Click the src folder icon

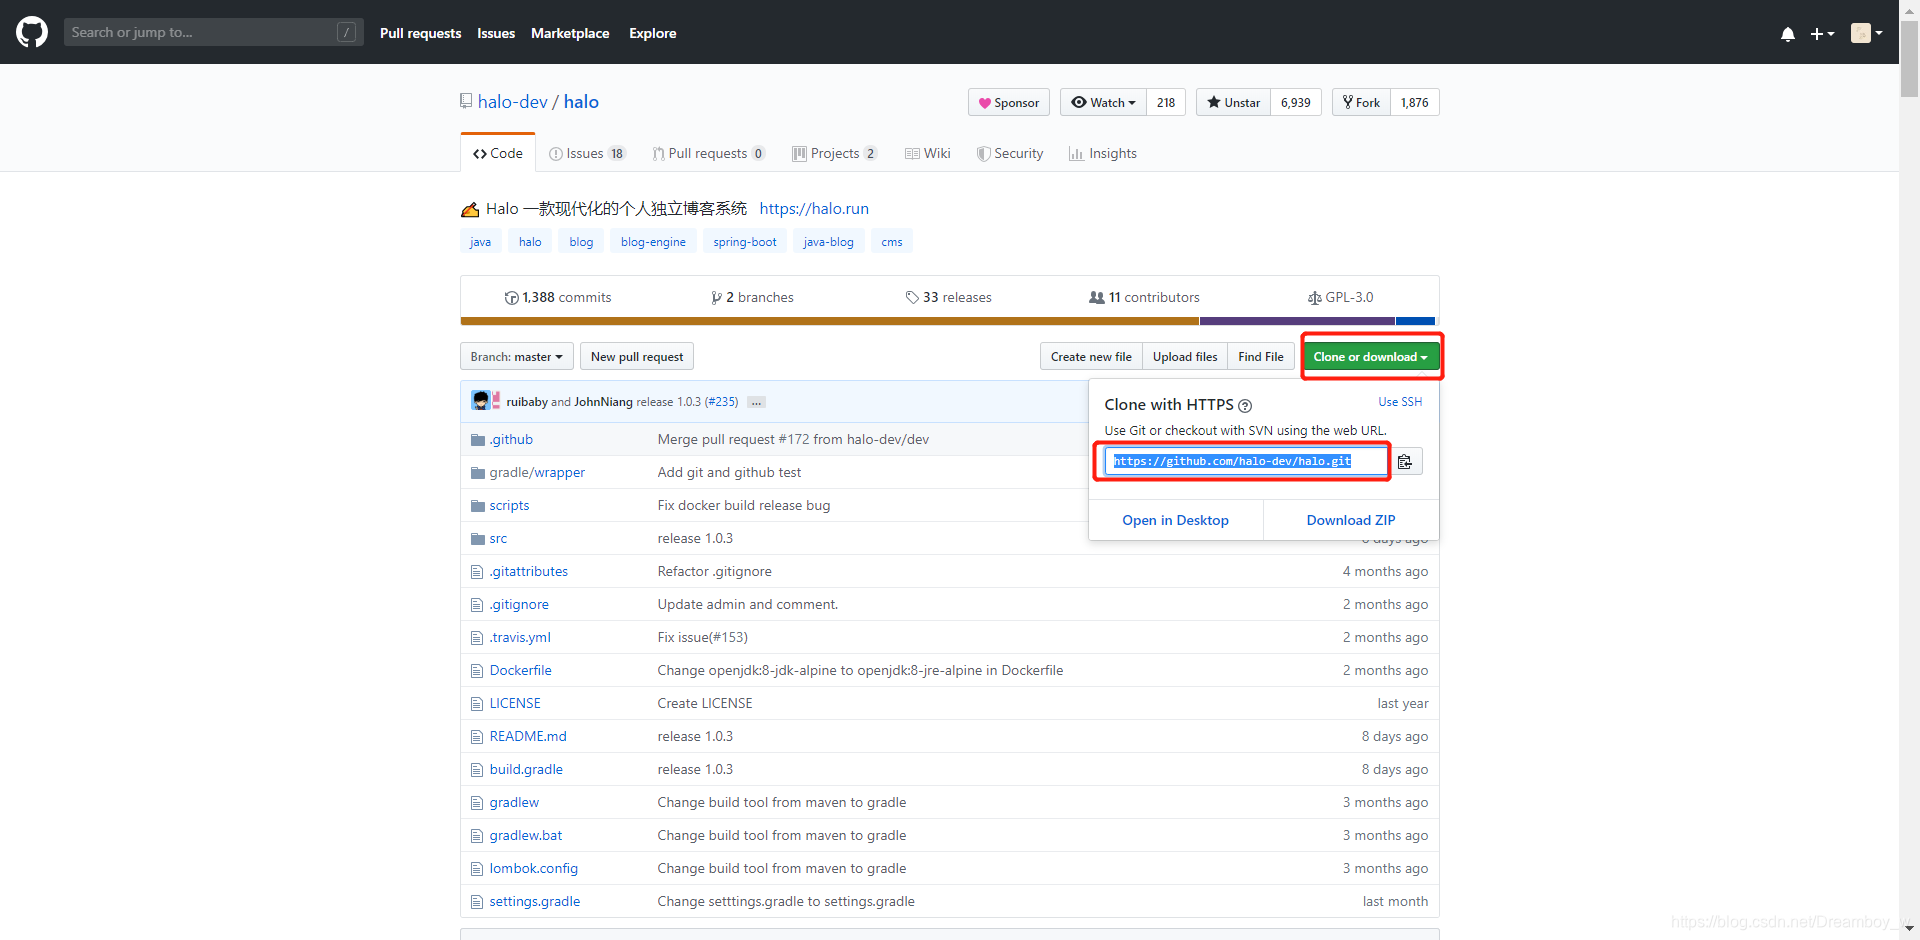tap(477, 539)
